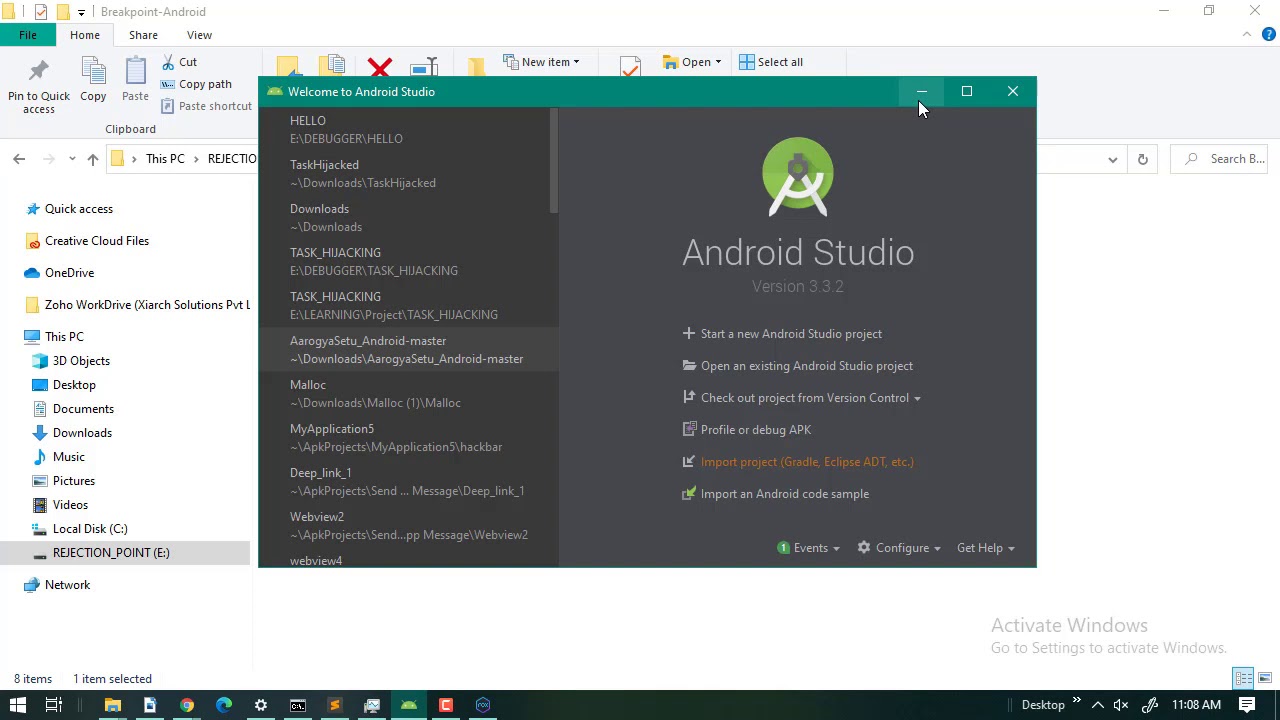Open Command Prompt from the taskbar
The height and width of the screenshot is (720, 1280).
click(x=298, y=705)
